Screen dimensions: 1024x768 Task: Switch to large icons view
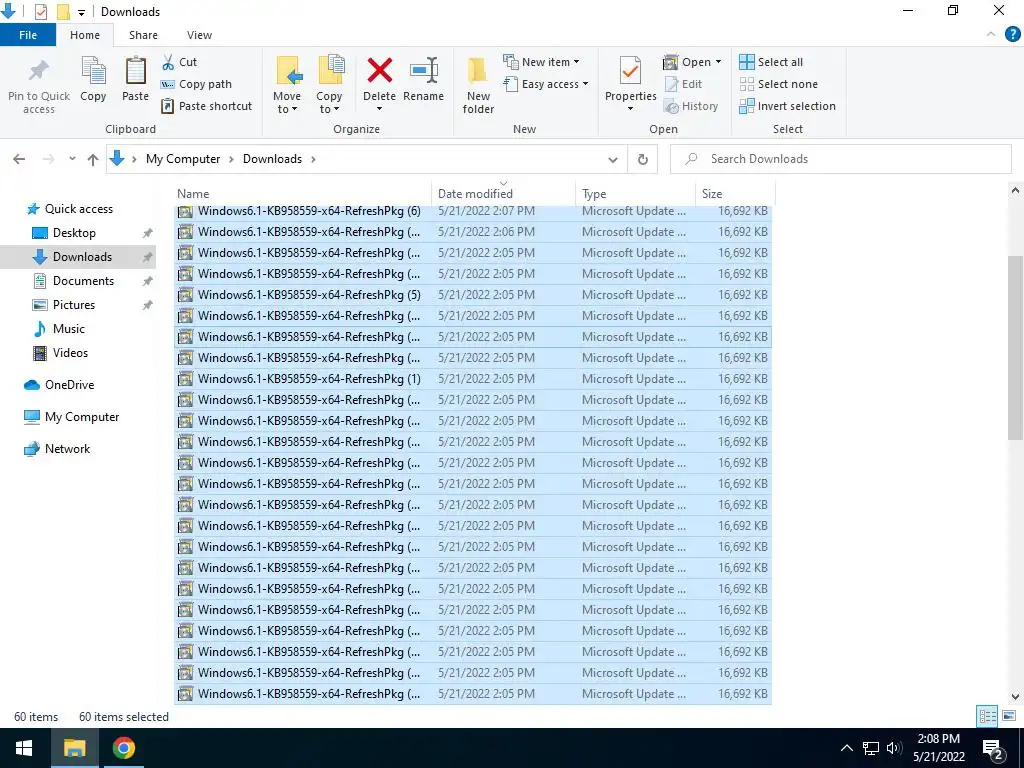[x=1009, y=716]
